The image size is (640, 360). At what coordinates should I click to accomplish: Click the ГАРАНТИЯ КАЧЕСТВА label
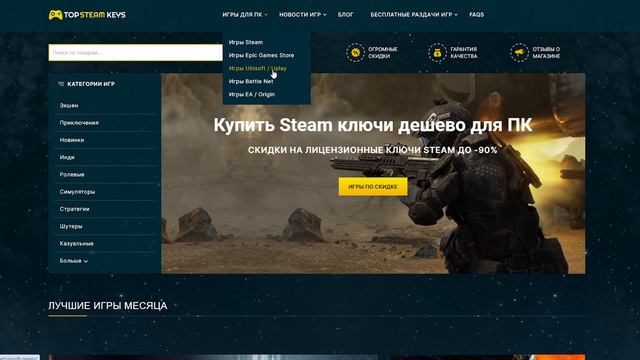(x=464, y=53)
